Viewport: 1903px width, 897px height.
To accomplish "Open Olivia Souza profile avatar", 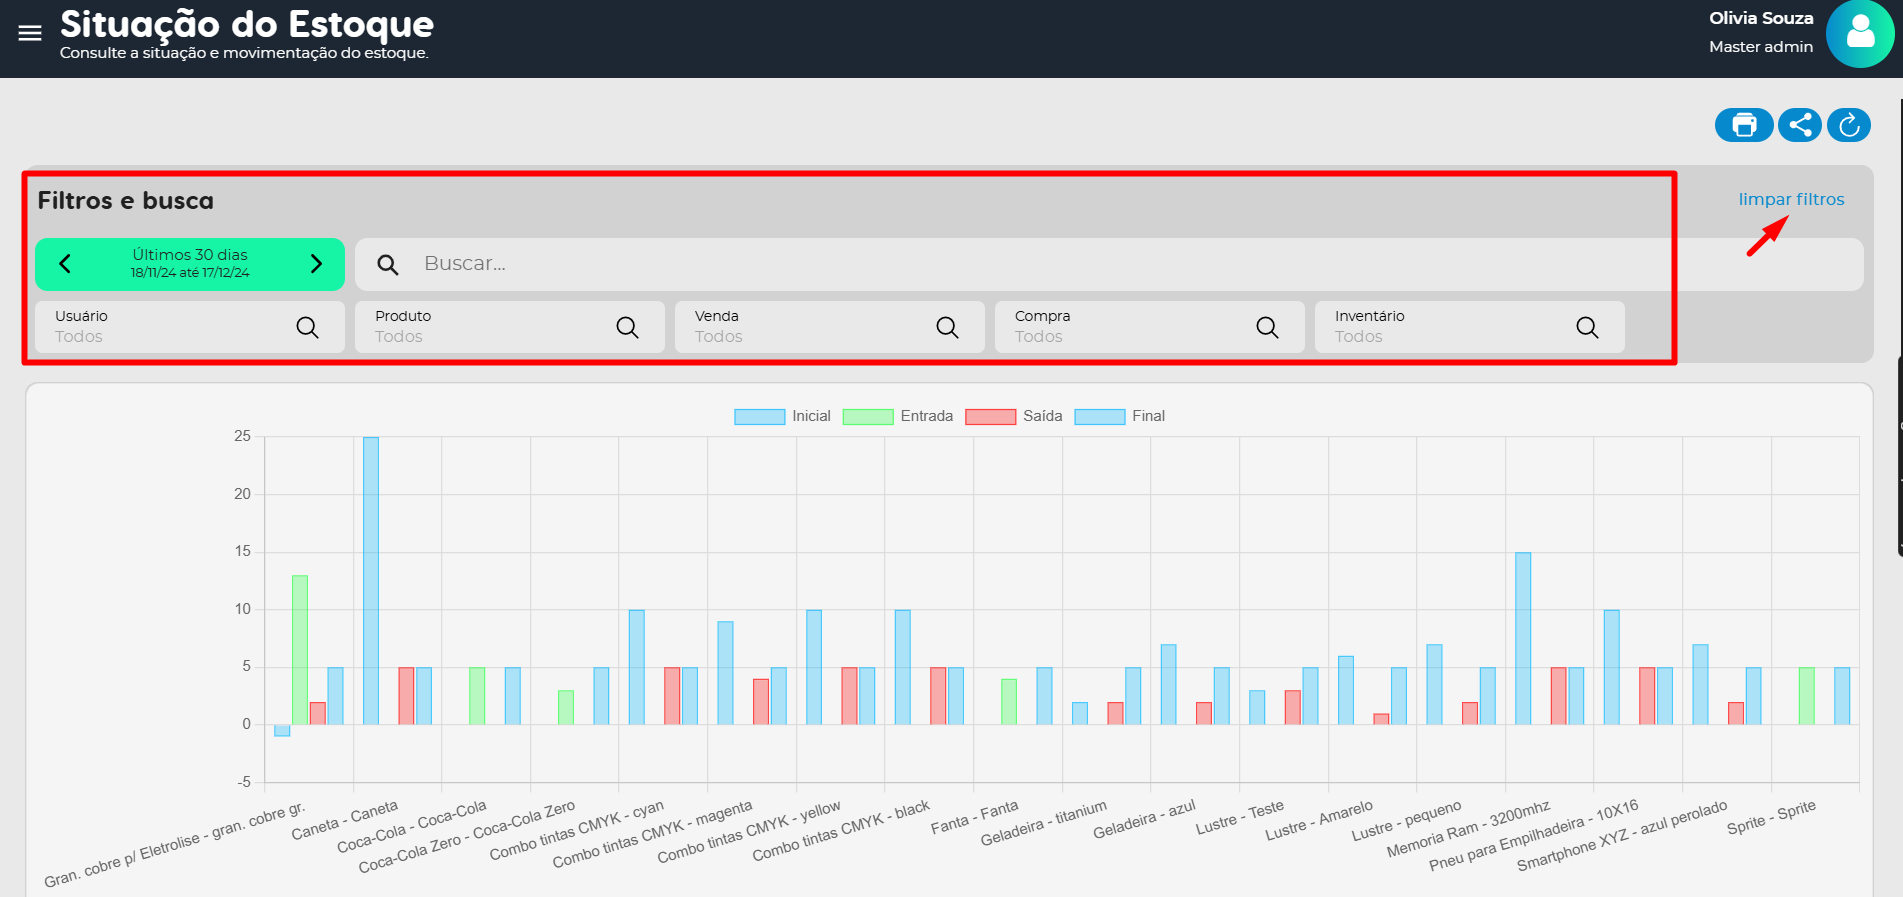I will coord(1859,34).
